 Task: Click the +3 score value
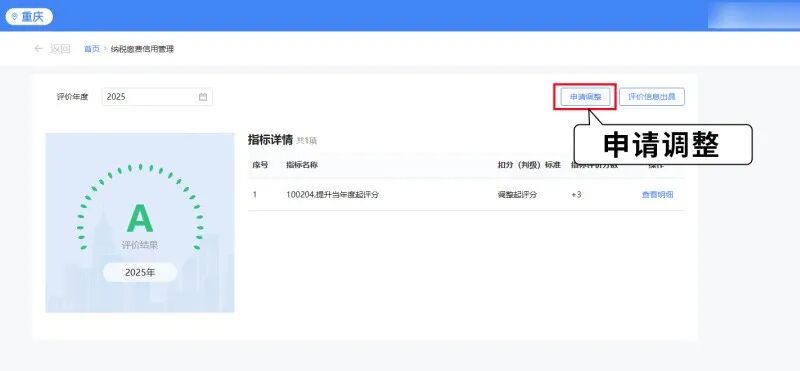click(x=577, y=194)
